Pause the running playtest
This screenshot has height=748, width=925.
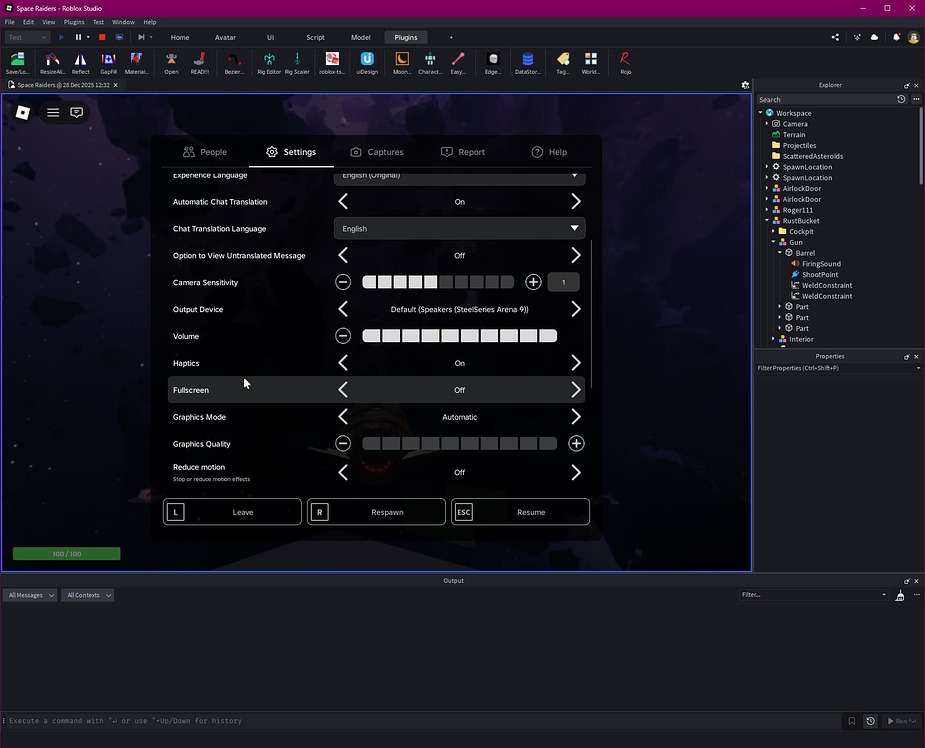pos(78,37)
